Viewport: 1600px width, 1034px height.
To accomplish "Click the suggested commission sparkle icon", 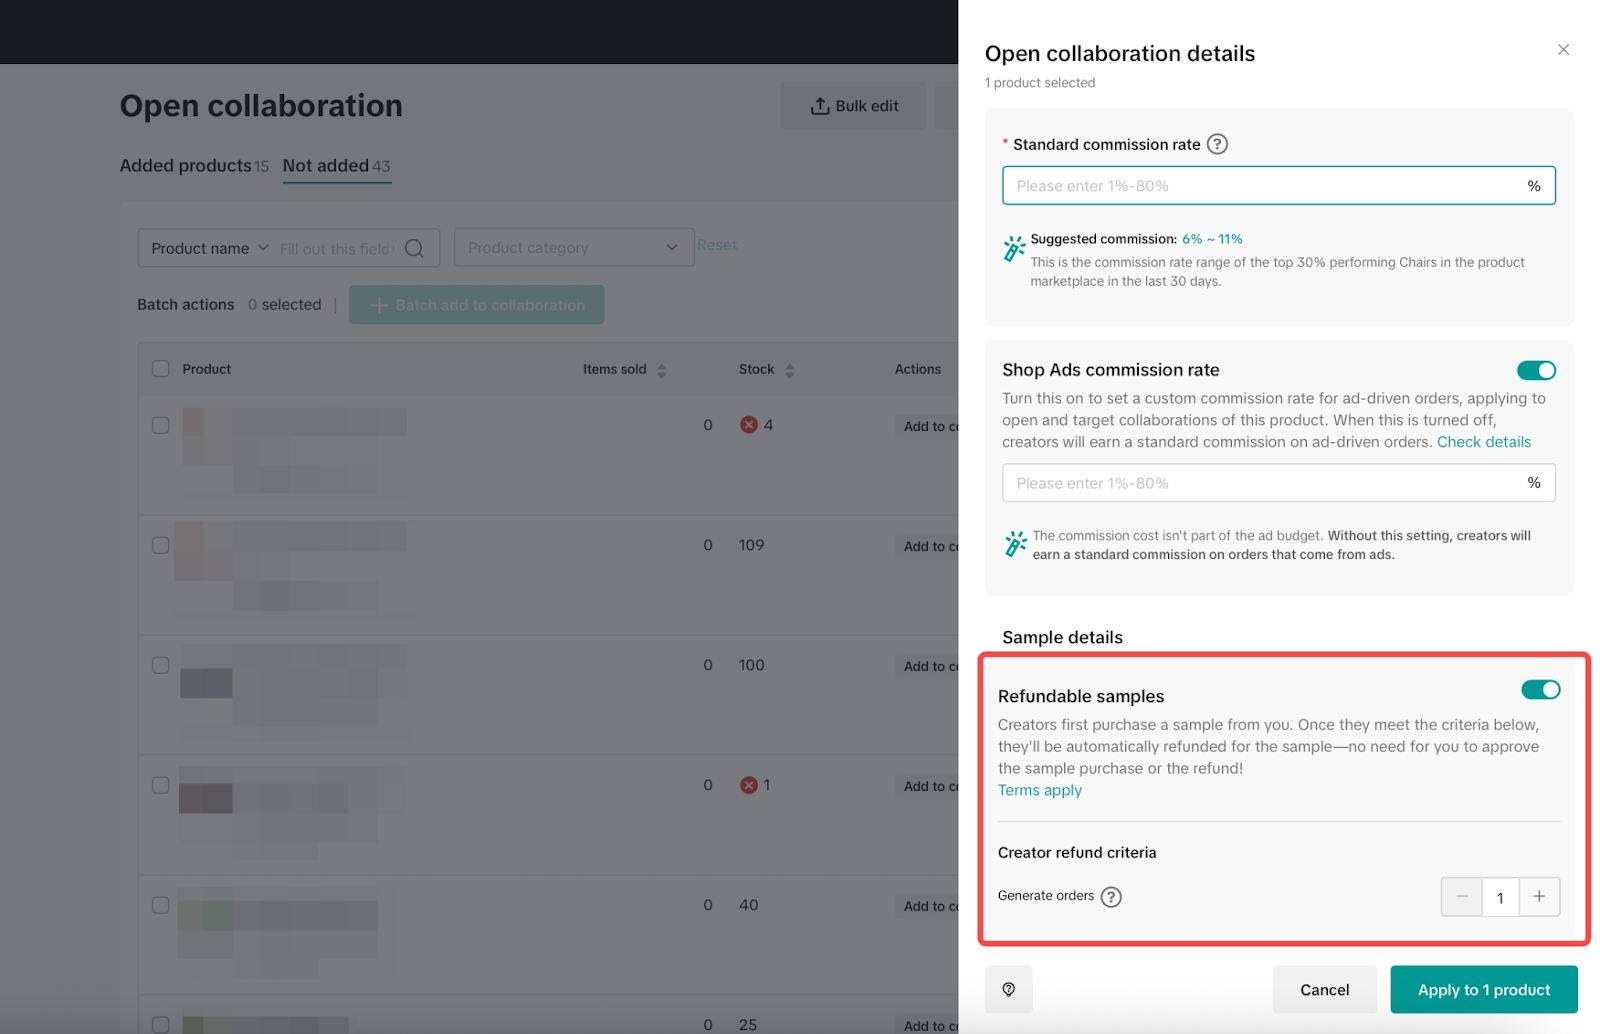I will [1013, 250].
